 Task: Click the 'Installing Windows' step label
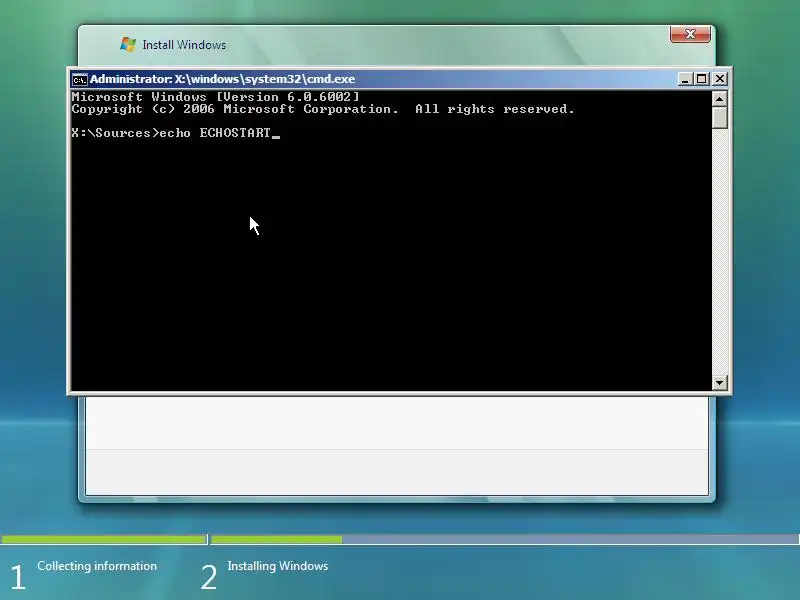(x=278, y=566)
